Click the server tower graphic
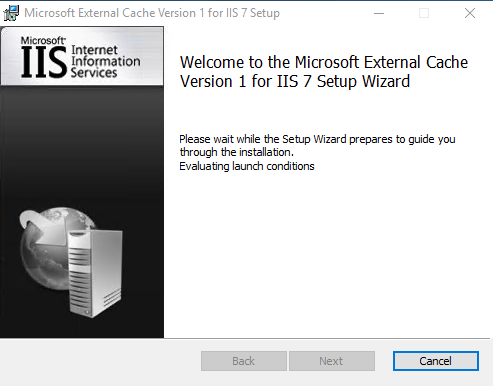The height and width of the screenshot is (386, 493). (95, 273)
